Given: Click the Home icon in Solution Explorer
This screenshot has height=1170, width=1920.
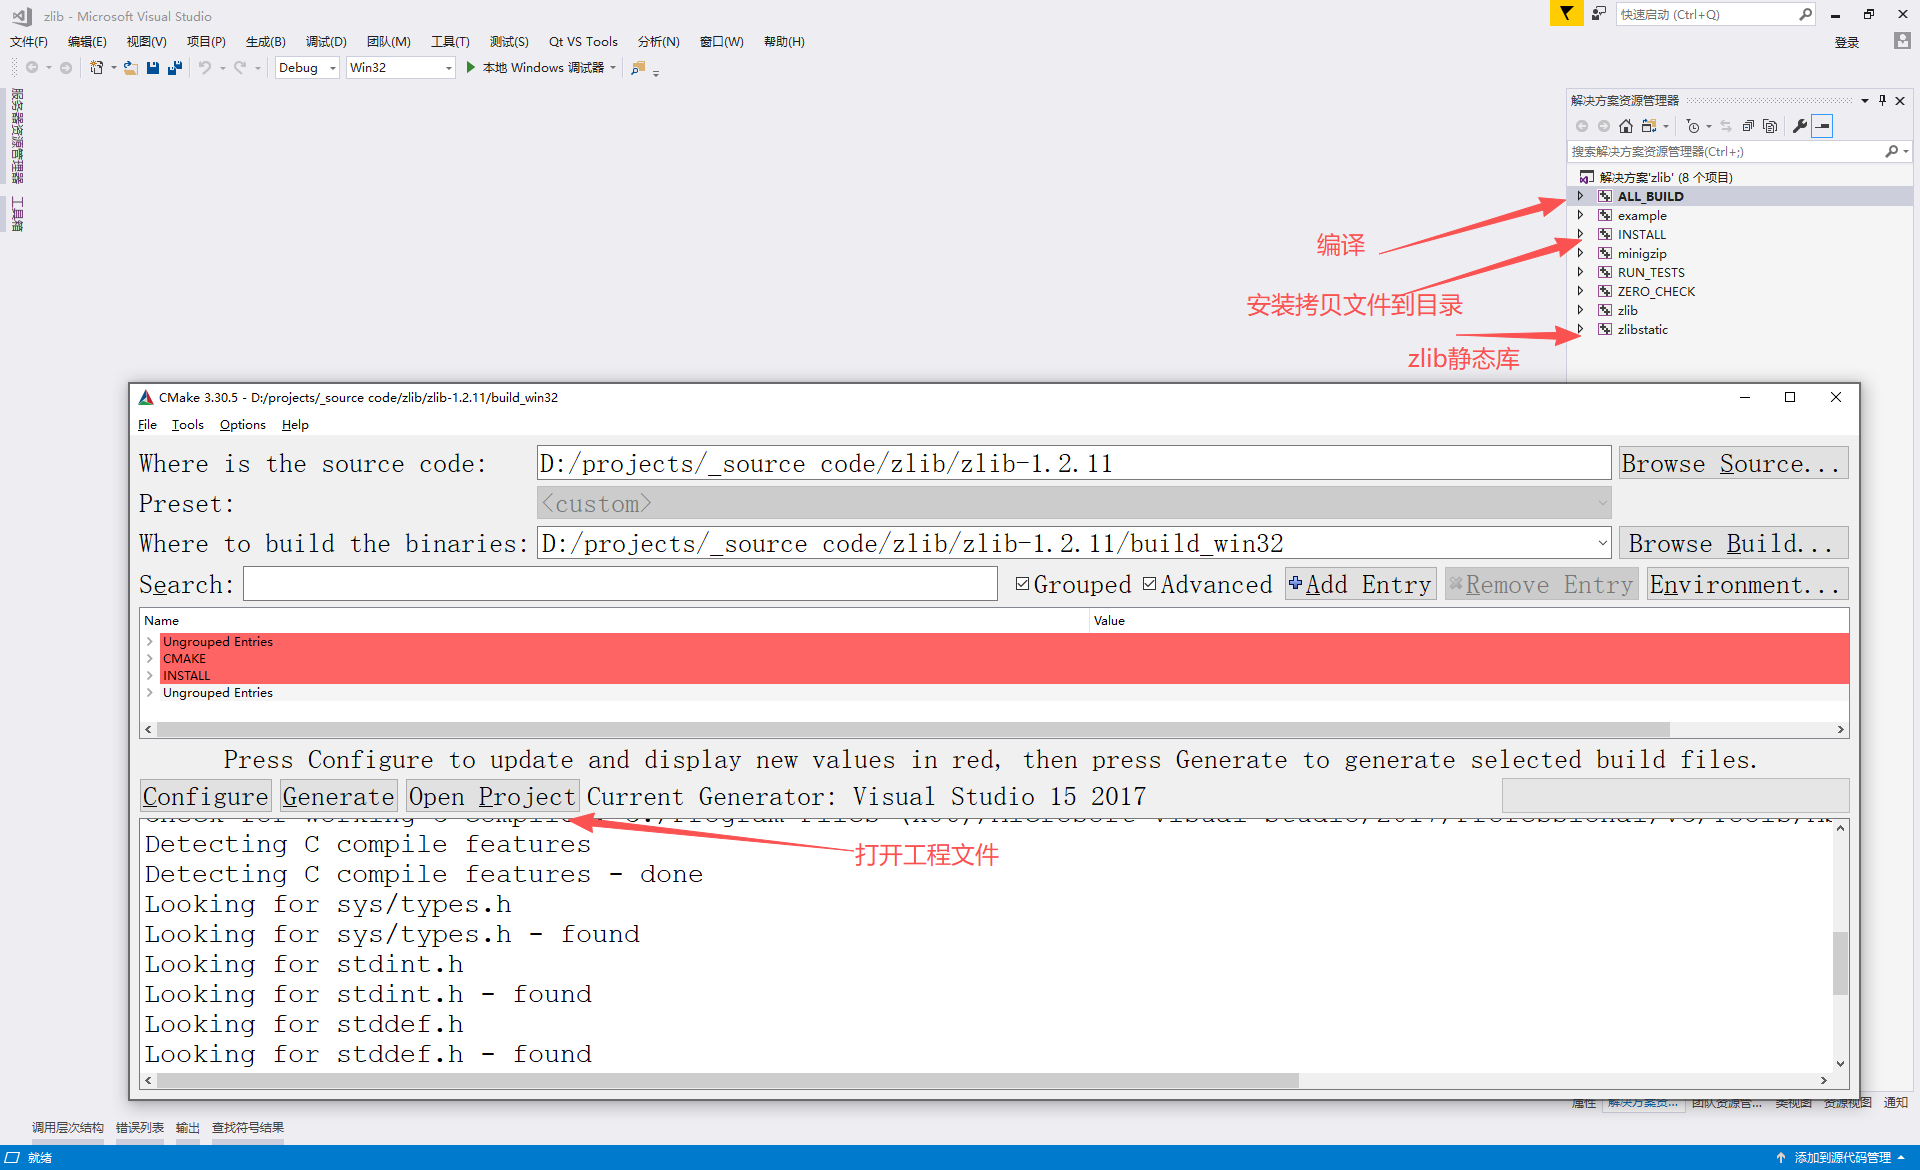Looking at the screenshot, I should click(1626, 125).
